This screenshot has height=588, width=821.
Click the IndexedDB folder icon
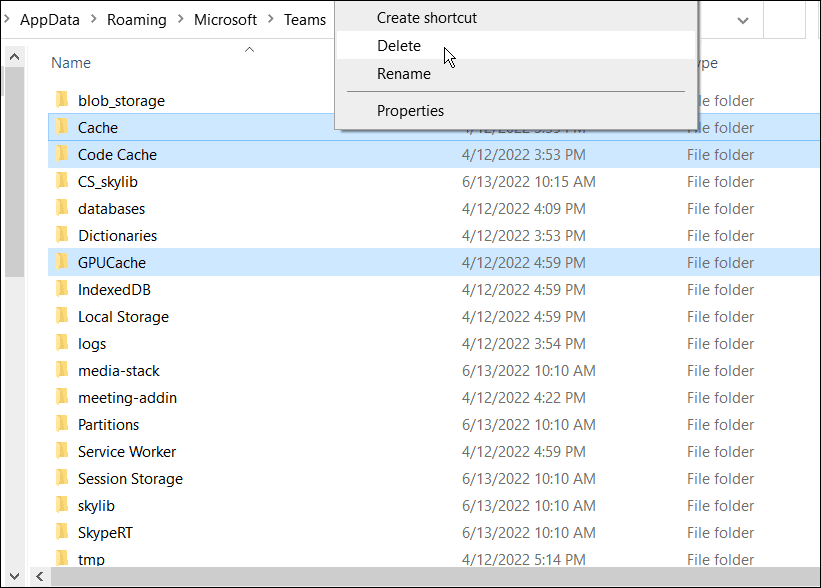pos(62,289)
